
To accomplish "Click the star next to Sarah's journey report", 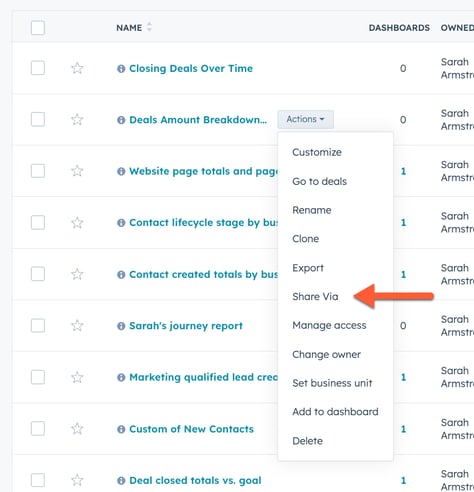I will pyautogui.click(x=77, y=325).
